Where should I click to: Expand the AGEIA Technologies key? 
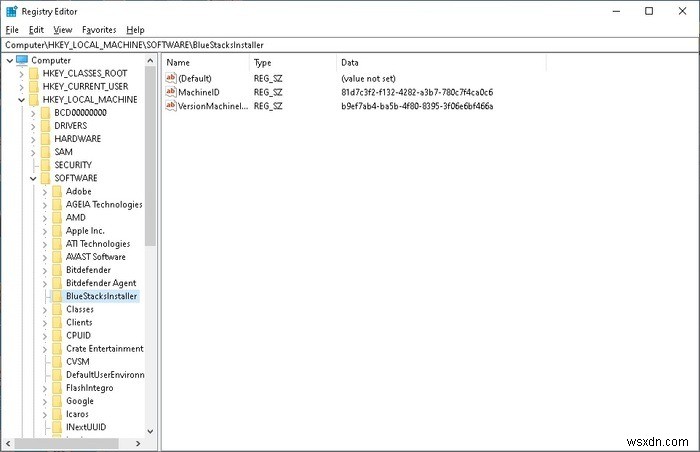pyautogui.click(x=44, y=205)
